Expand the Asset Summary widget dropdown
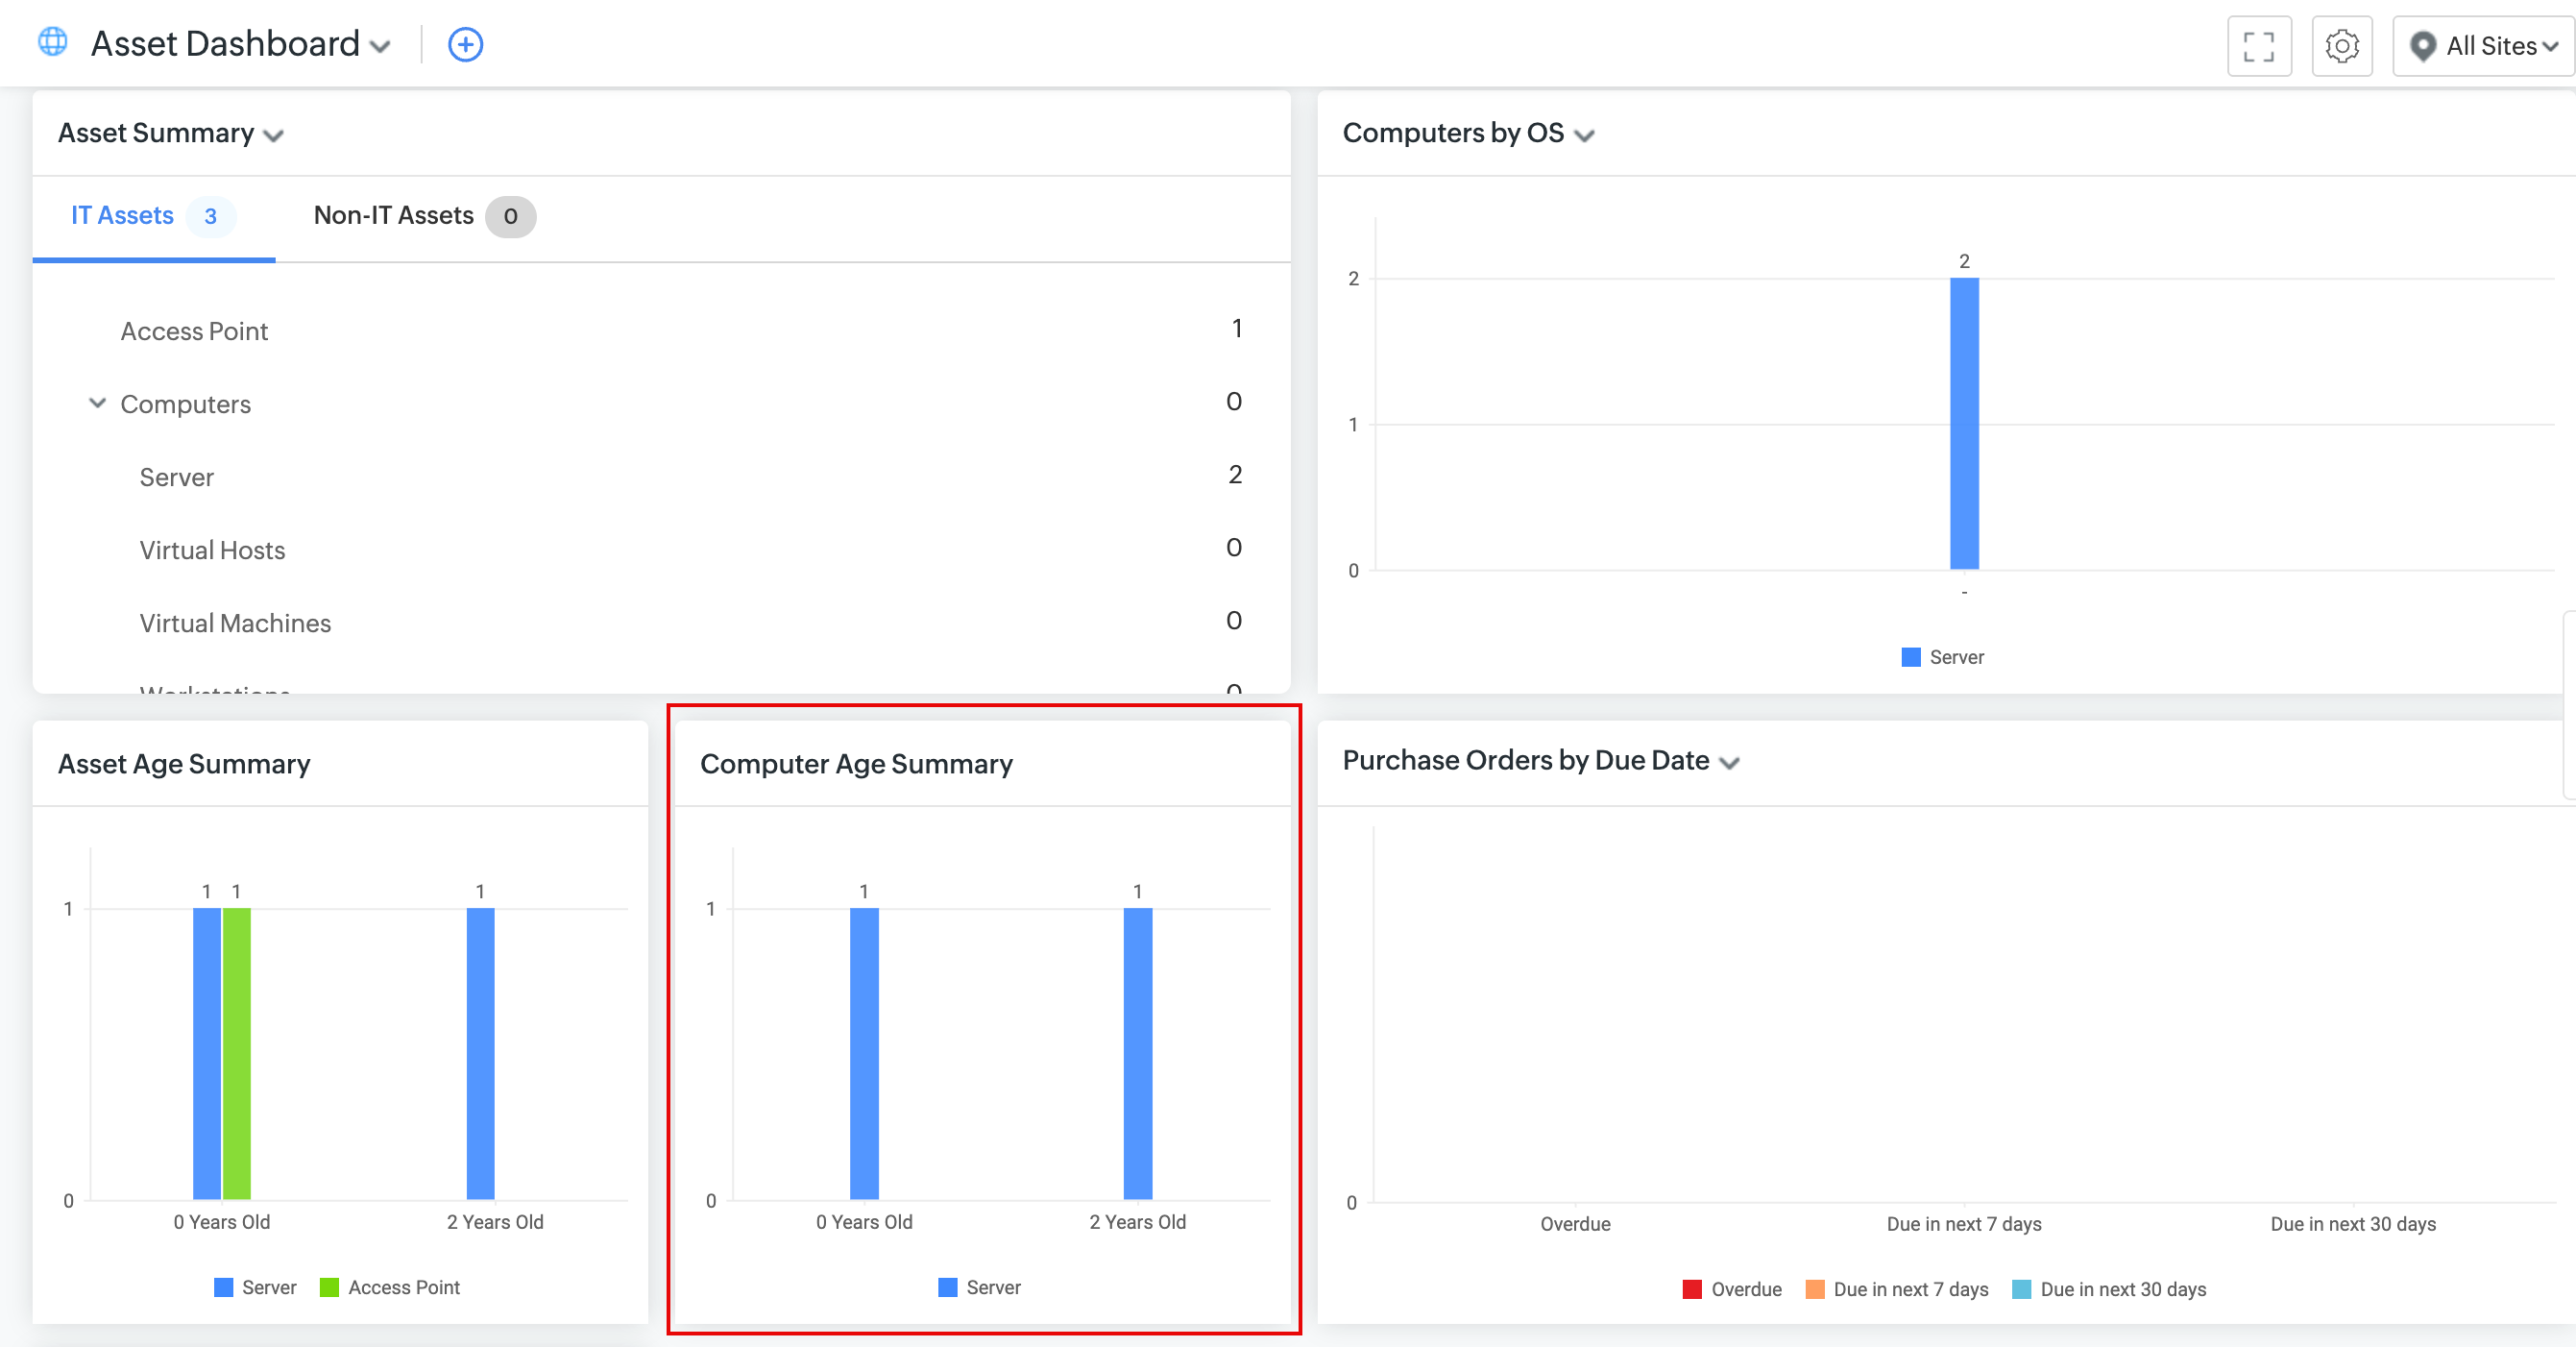 273,135
